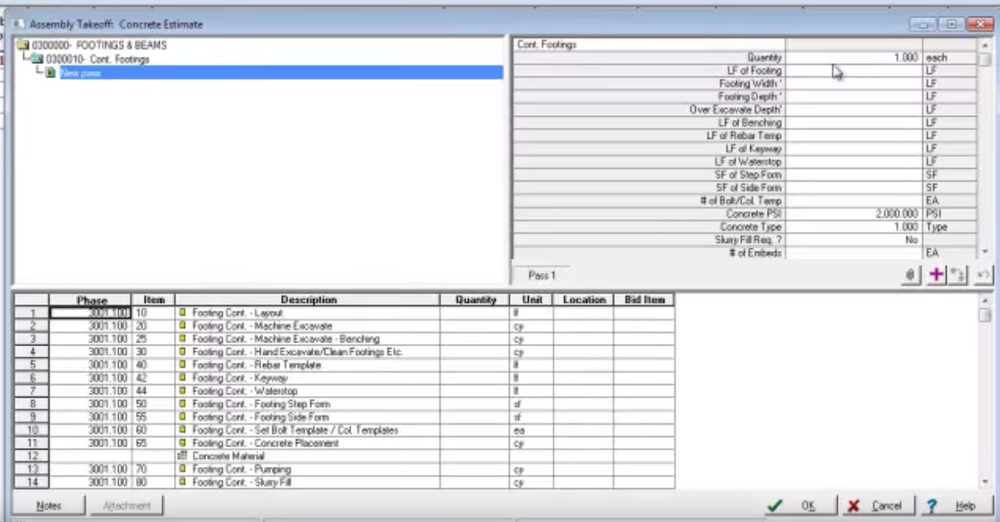This screenshot has width=1000, height=522.
Task: Click item icon for Footing Cont. - Pumping
Action: click(x=182, y=469)
